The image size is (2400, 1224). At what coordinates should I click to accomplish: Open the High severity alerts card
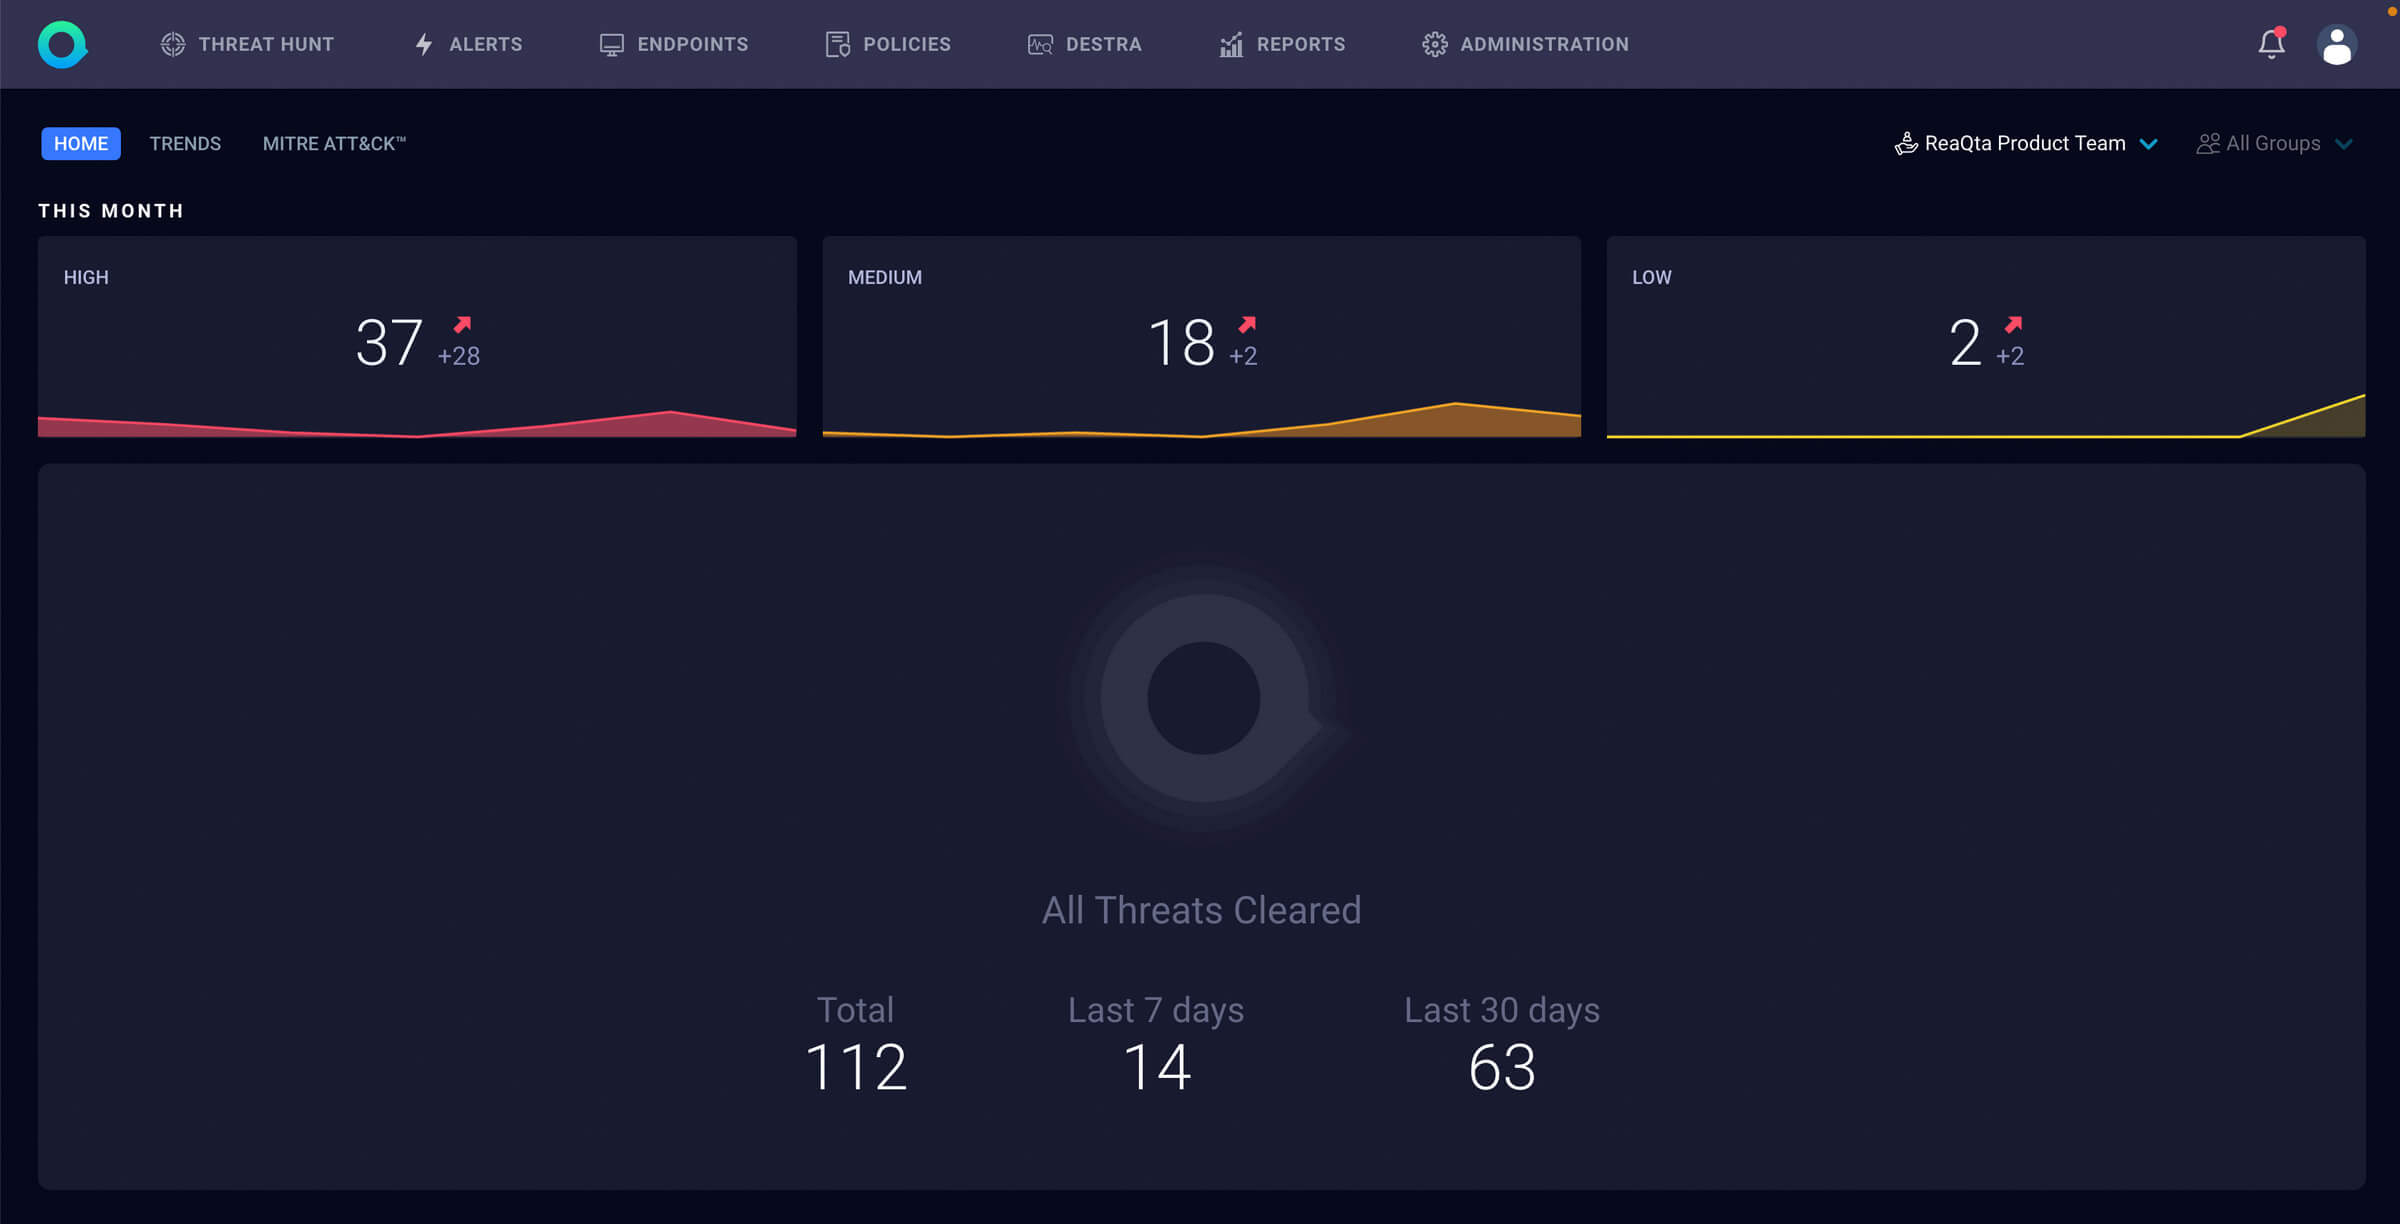tap(417, 335)
